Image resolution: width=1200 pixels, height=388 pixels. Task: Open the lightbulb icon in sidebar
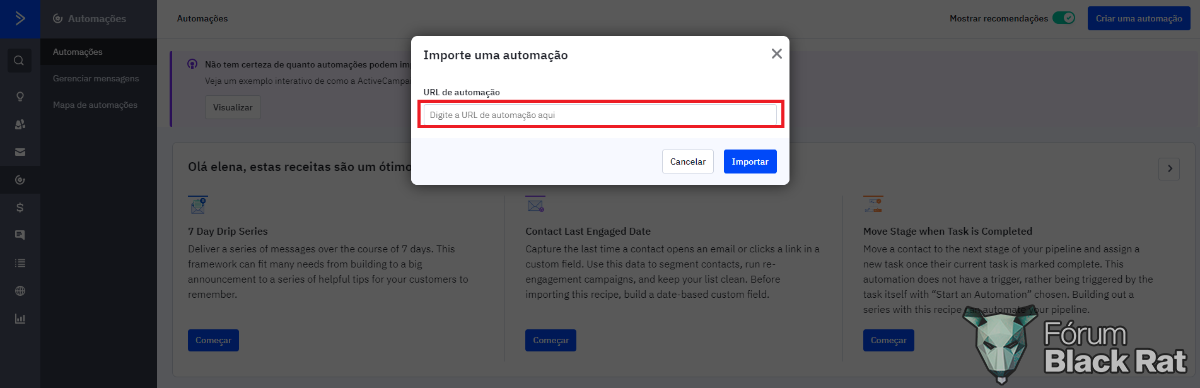20,97
